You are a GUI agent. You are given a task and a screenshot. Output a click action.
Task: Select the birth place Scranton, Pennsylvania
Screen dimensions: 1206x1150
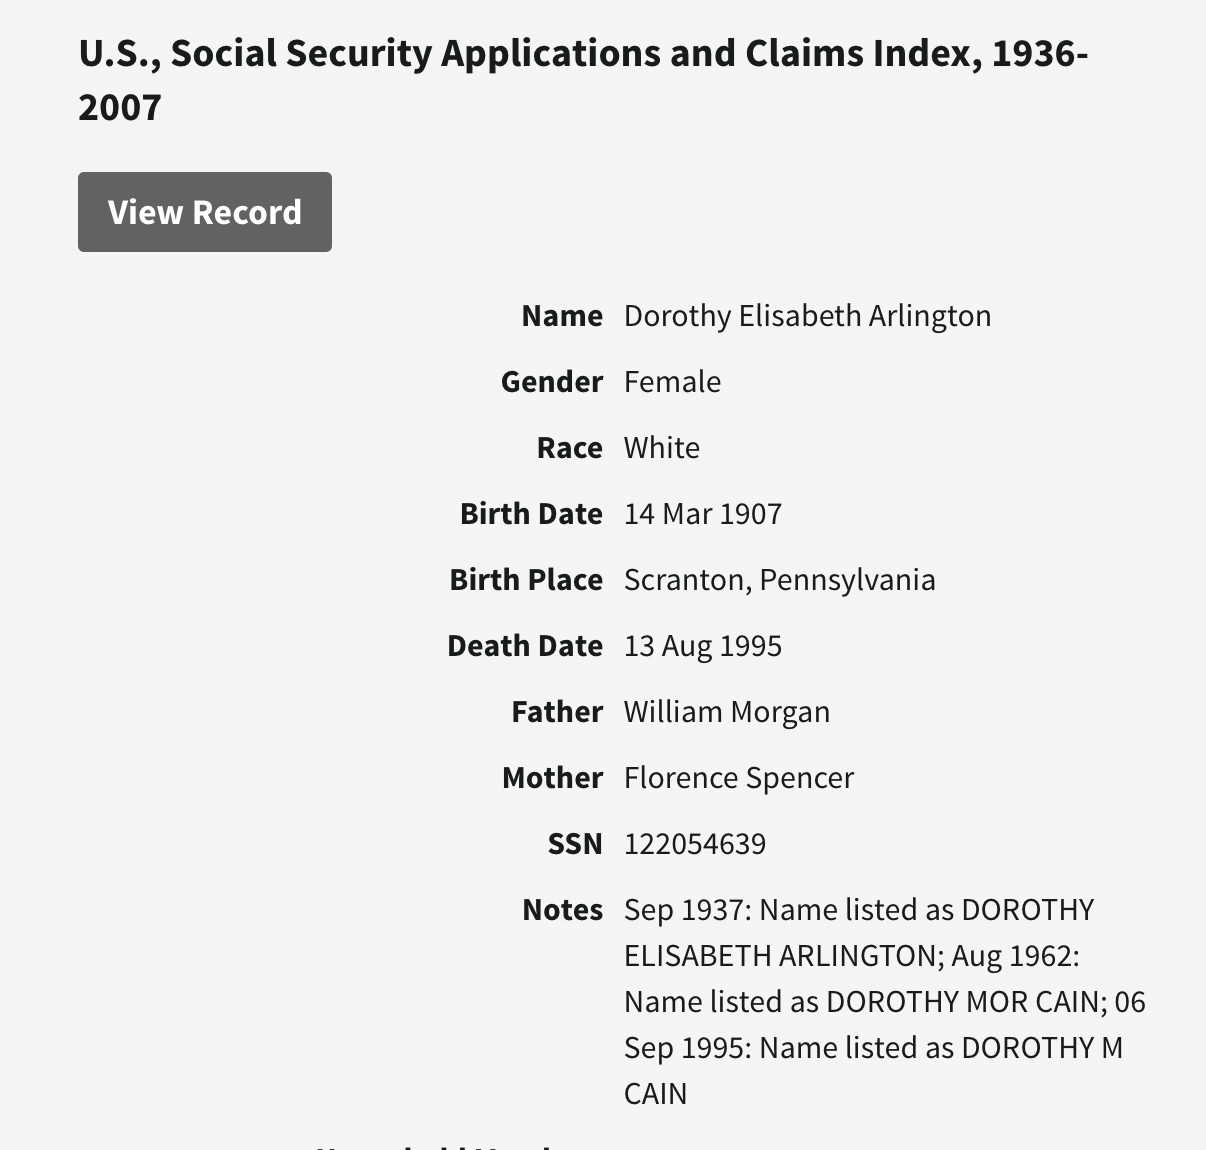(779, 580)
